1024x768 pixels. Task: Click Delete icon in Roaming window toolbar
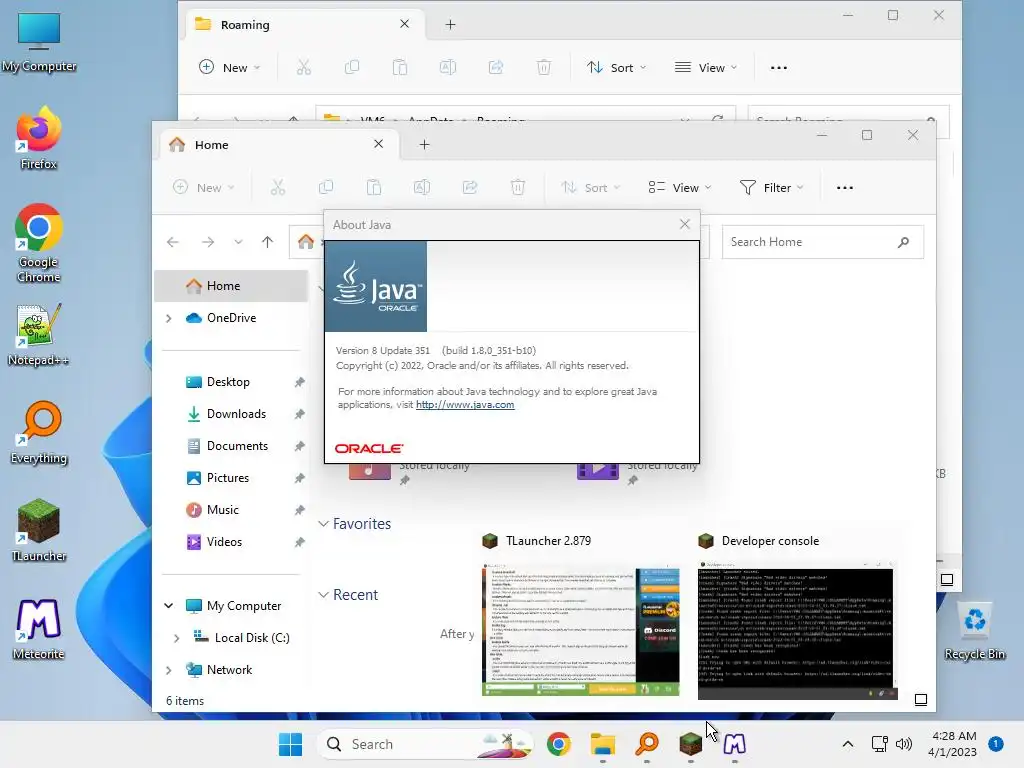(544, 67)
